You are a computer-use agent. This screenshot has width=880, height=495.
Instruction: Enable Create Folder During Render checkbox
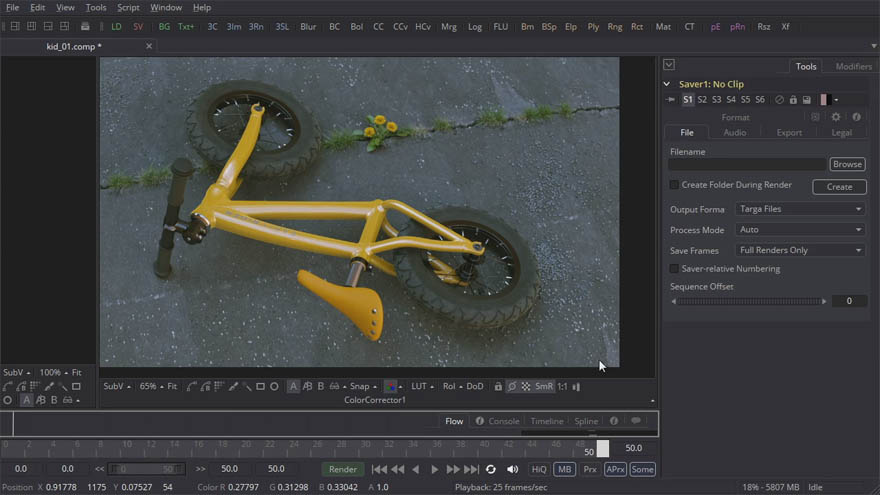[674, 185]
